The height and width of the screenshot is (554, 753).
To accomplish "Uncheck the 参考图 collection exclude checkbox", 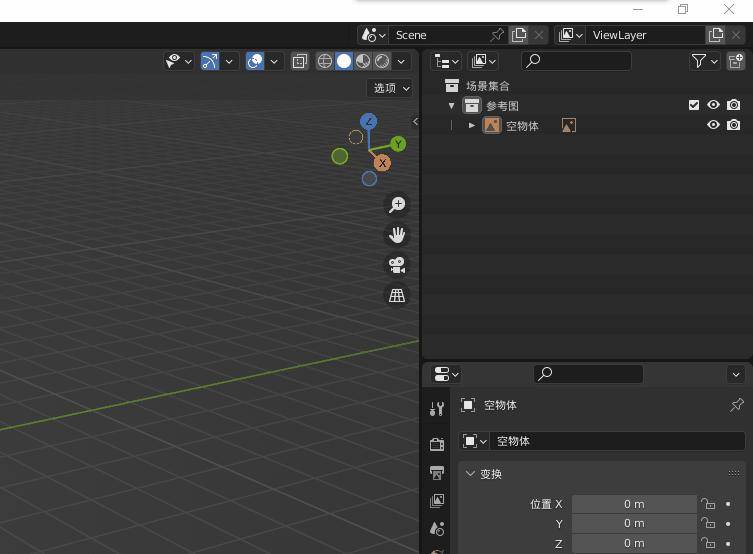I will pos(694,105).
